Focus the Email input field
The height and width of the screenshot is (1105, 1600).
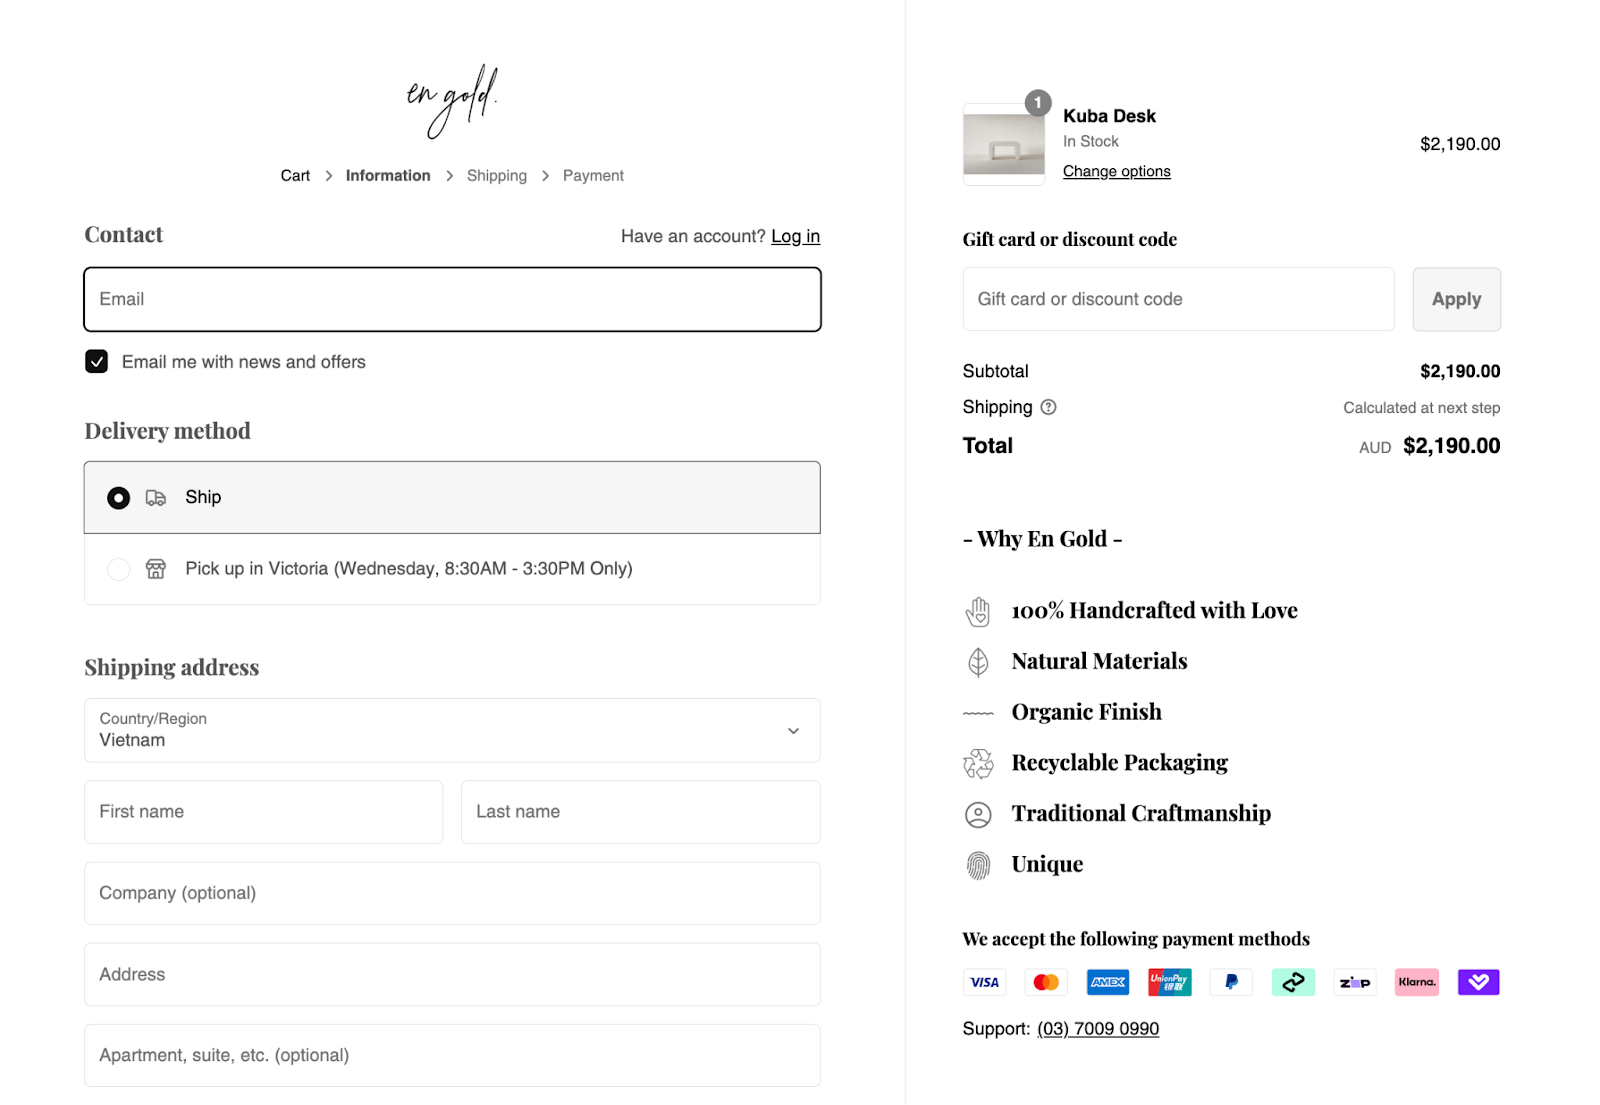tap(452, 299)
